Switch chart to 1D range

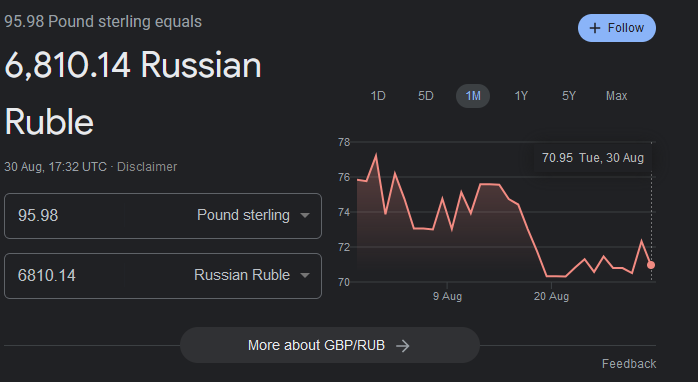[x=378, y=96]
